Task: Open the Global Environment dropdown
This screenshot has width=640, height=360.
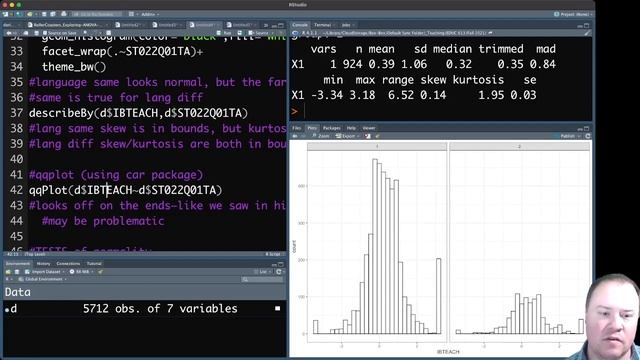Action: (x=43, y=279)
